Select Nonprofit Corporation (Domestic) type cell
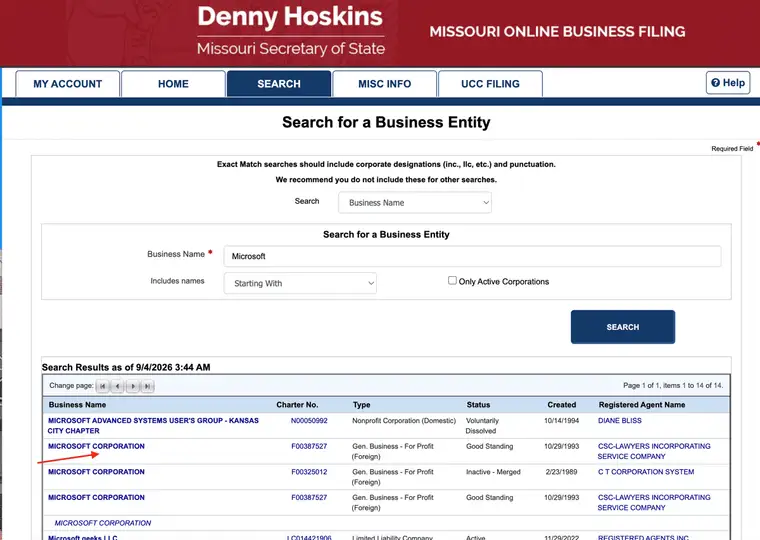 (x=404, y=421)
